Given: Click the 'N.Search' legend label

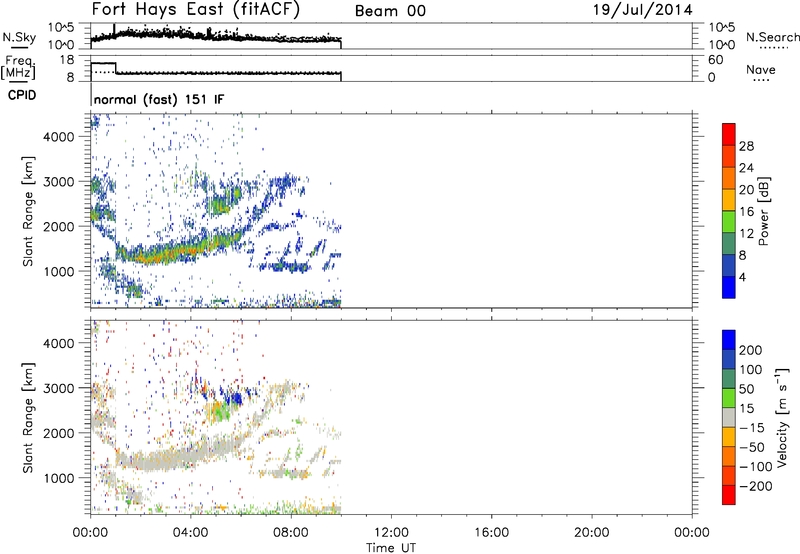Looking at the screenshot, I should coord(772,37).
